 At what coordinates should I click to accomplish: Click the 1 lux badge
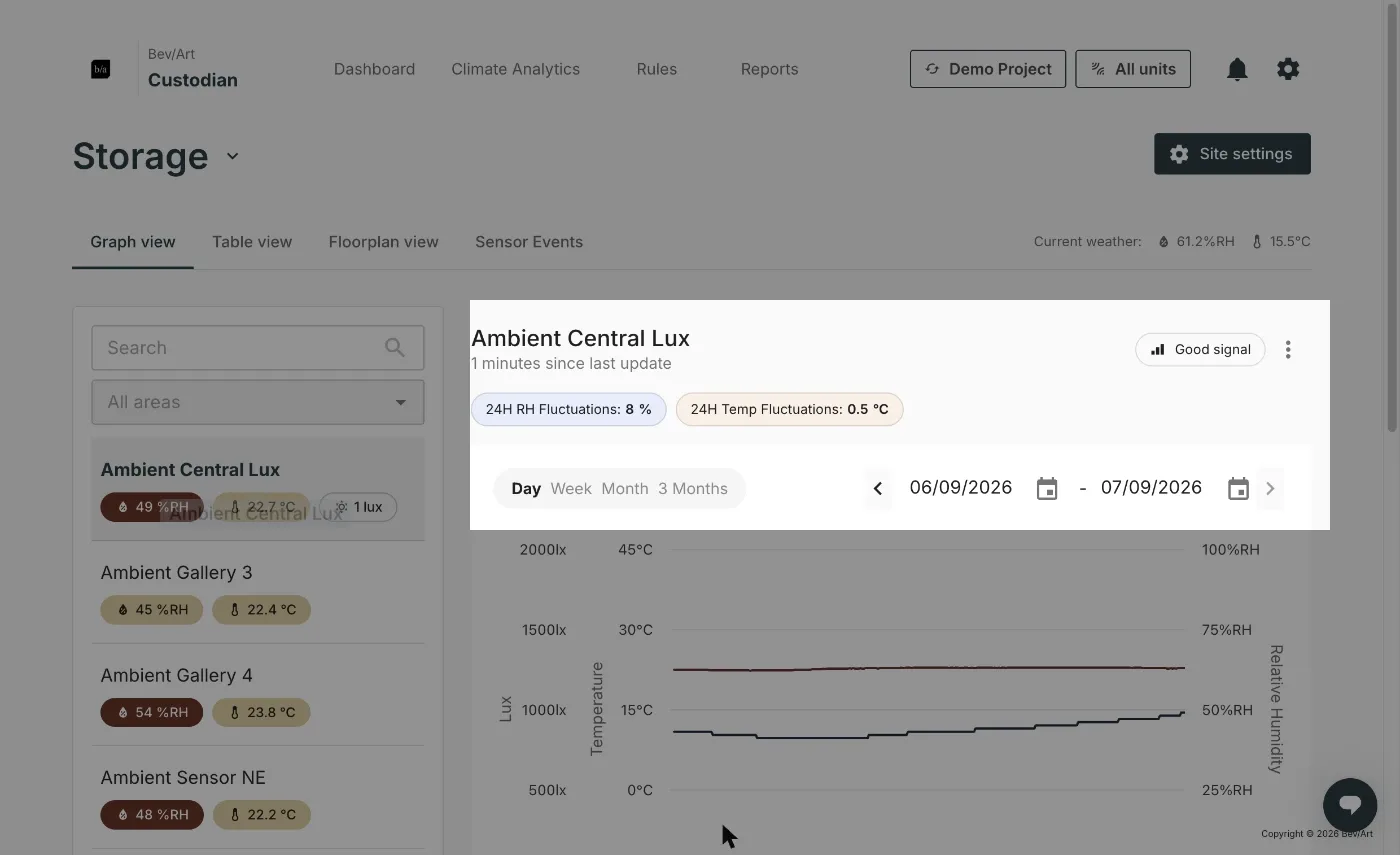tap(358, 507)
